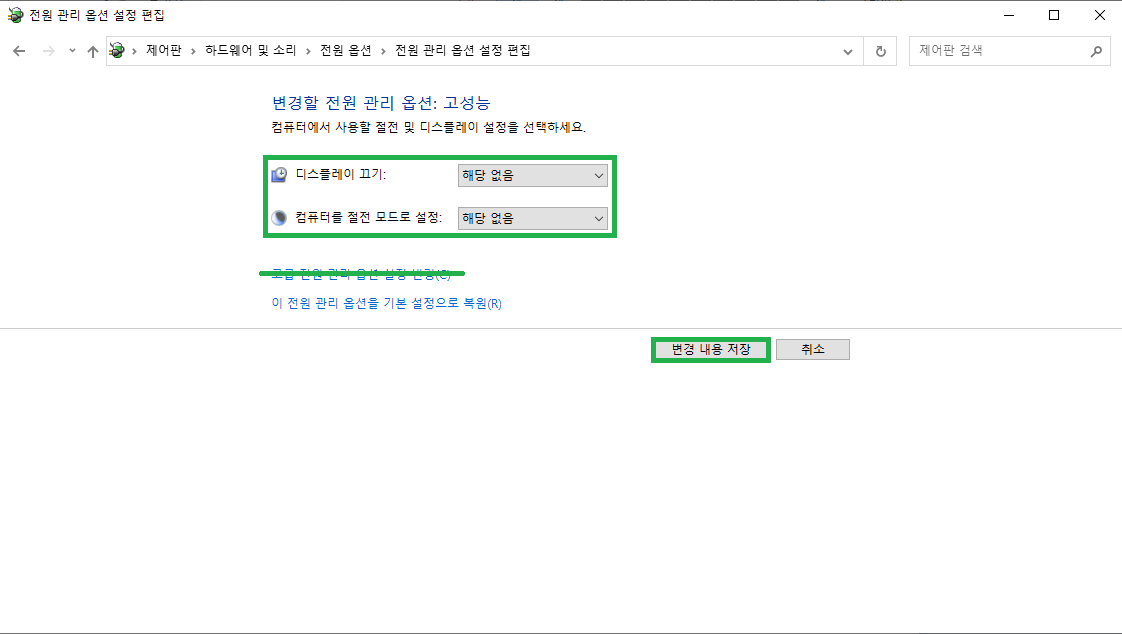Go up one folder level

pyautogui.click(x=92, y=51)
